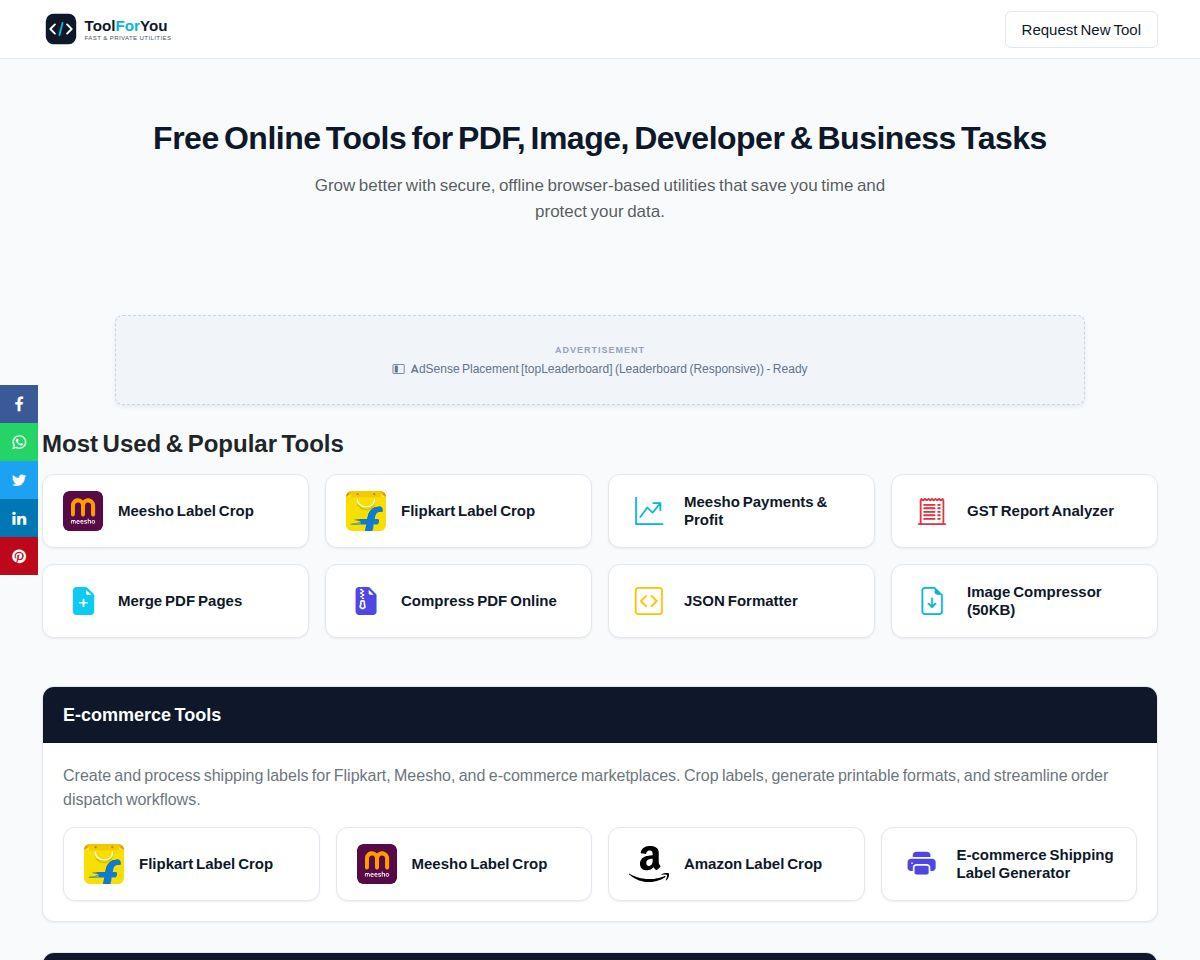1200x960 pixels.
Task: Click the ToolForYou site name
Action: (x=126, y=26)
